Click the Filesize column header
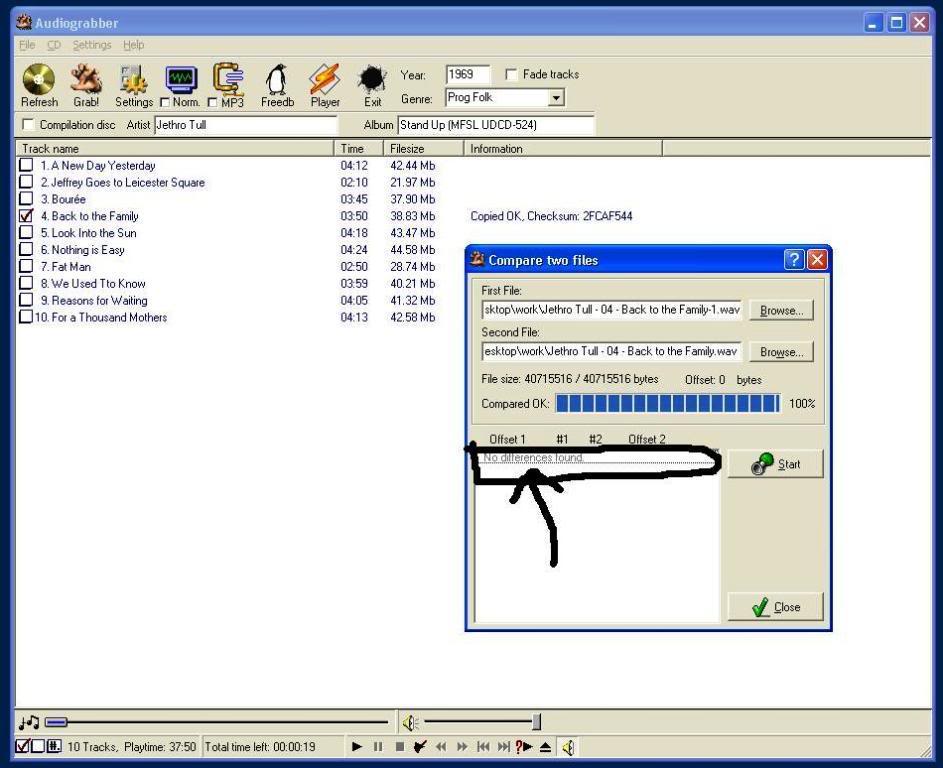Screen dimensions: 943x768 pos(423,149)
